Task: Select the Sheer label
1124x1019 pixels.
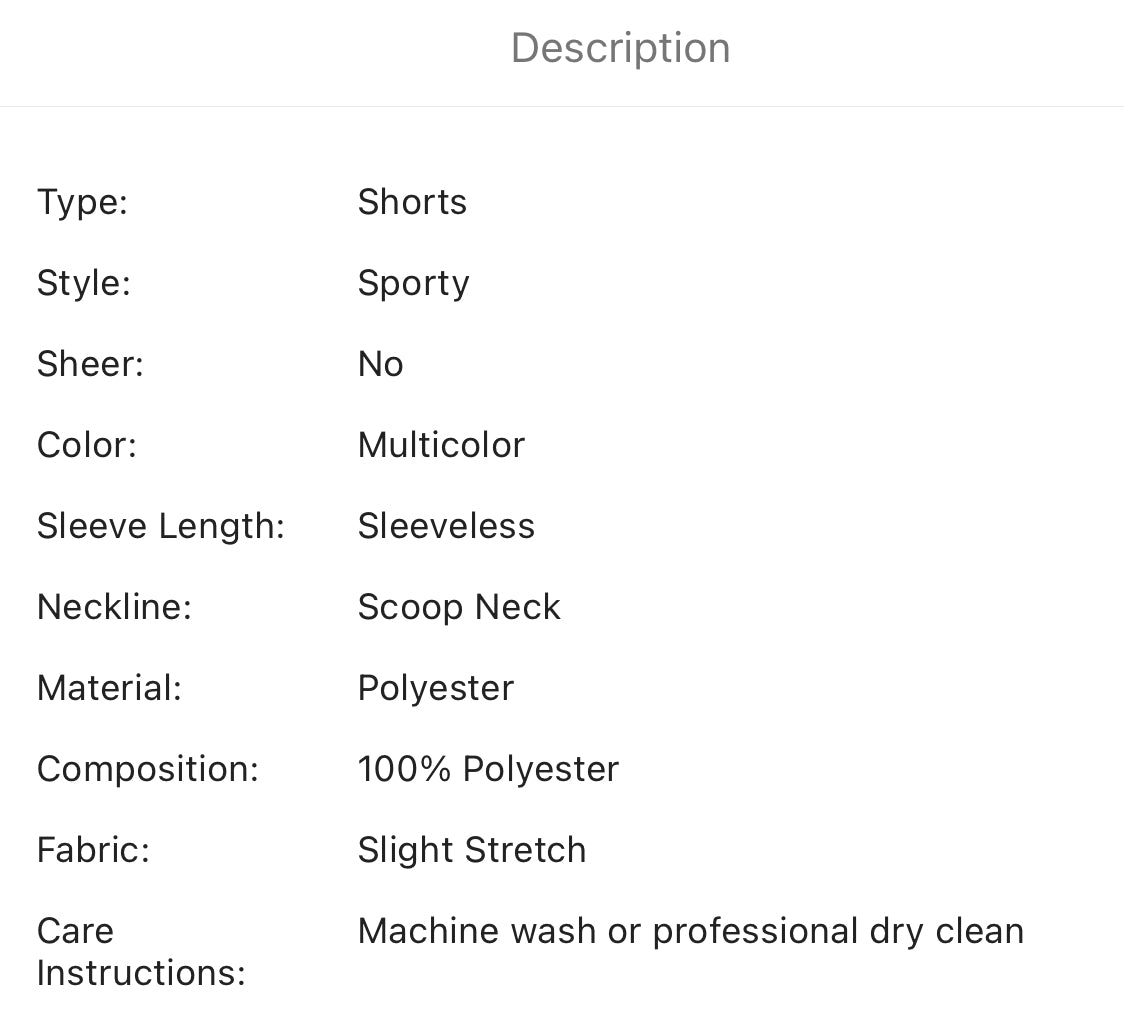Action: point(90,364)
